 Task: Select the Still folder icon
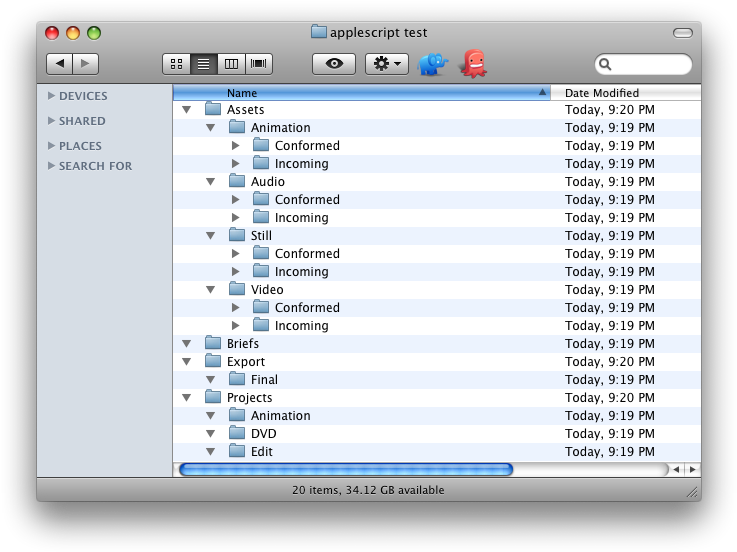[x=237, y=235]
